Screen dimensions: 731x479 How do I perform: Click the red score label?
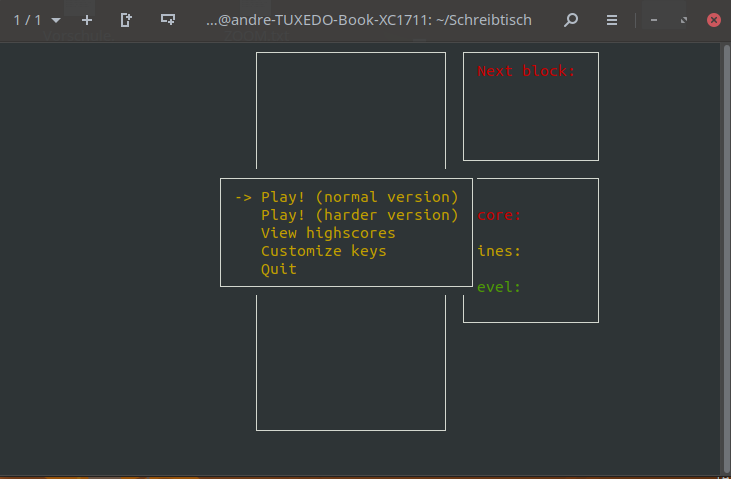pyautogui.click(x=500, y=215)
